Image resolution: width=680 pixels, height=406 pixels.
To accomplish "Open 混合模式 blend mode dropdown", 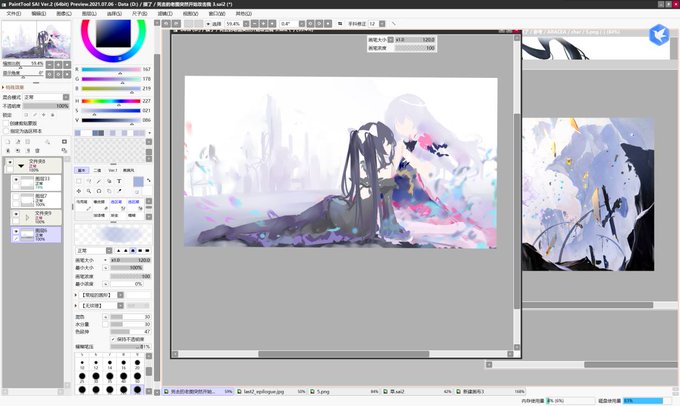I will point(66,97).
